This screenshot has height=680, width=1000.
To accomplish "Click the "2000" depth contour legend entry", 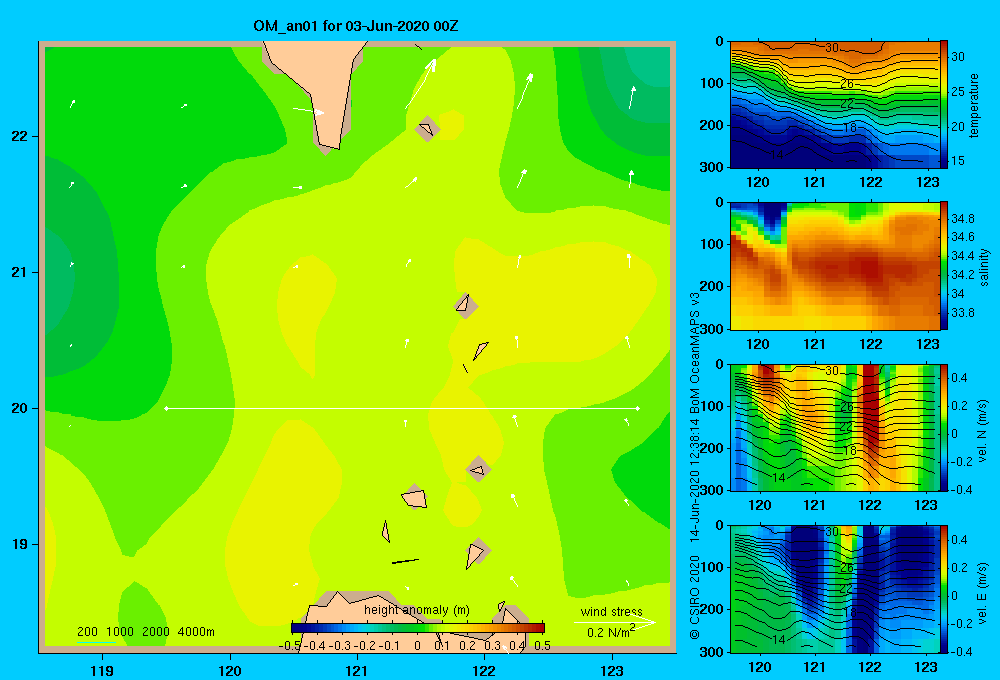I will 156,632.
